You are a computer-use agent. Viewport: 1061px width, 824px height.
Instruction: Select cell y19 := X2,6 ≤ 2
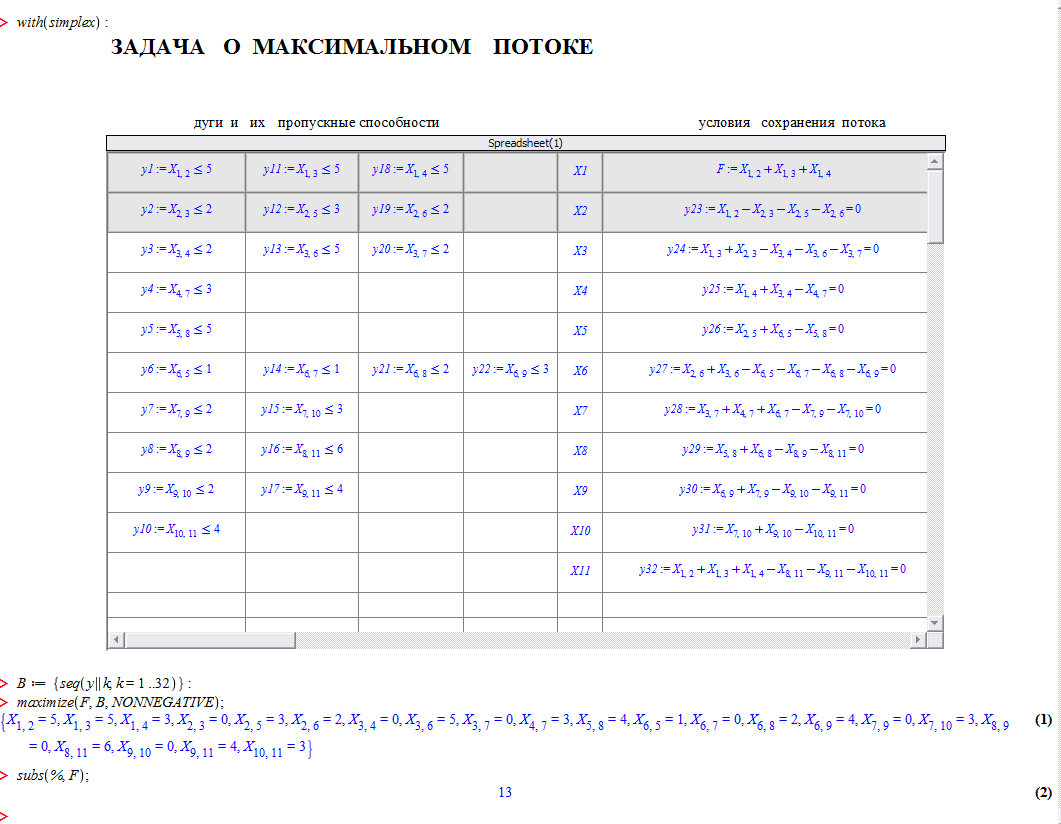pos(411,212)
